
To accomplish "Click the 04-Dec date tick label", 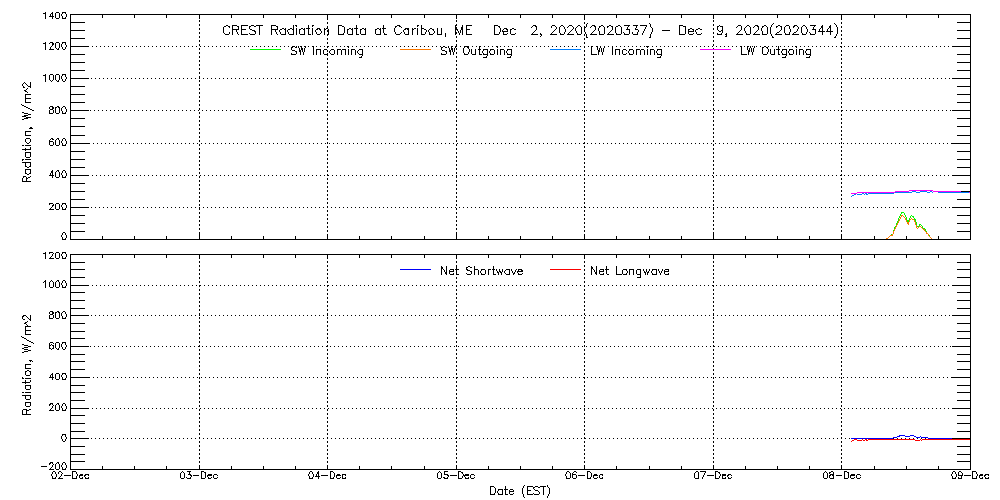I will [328, 477].
